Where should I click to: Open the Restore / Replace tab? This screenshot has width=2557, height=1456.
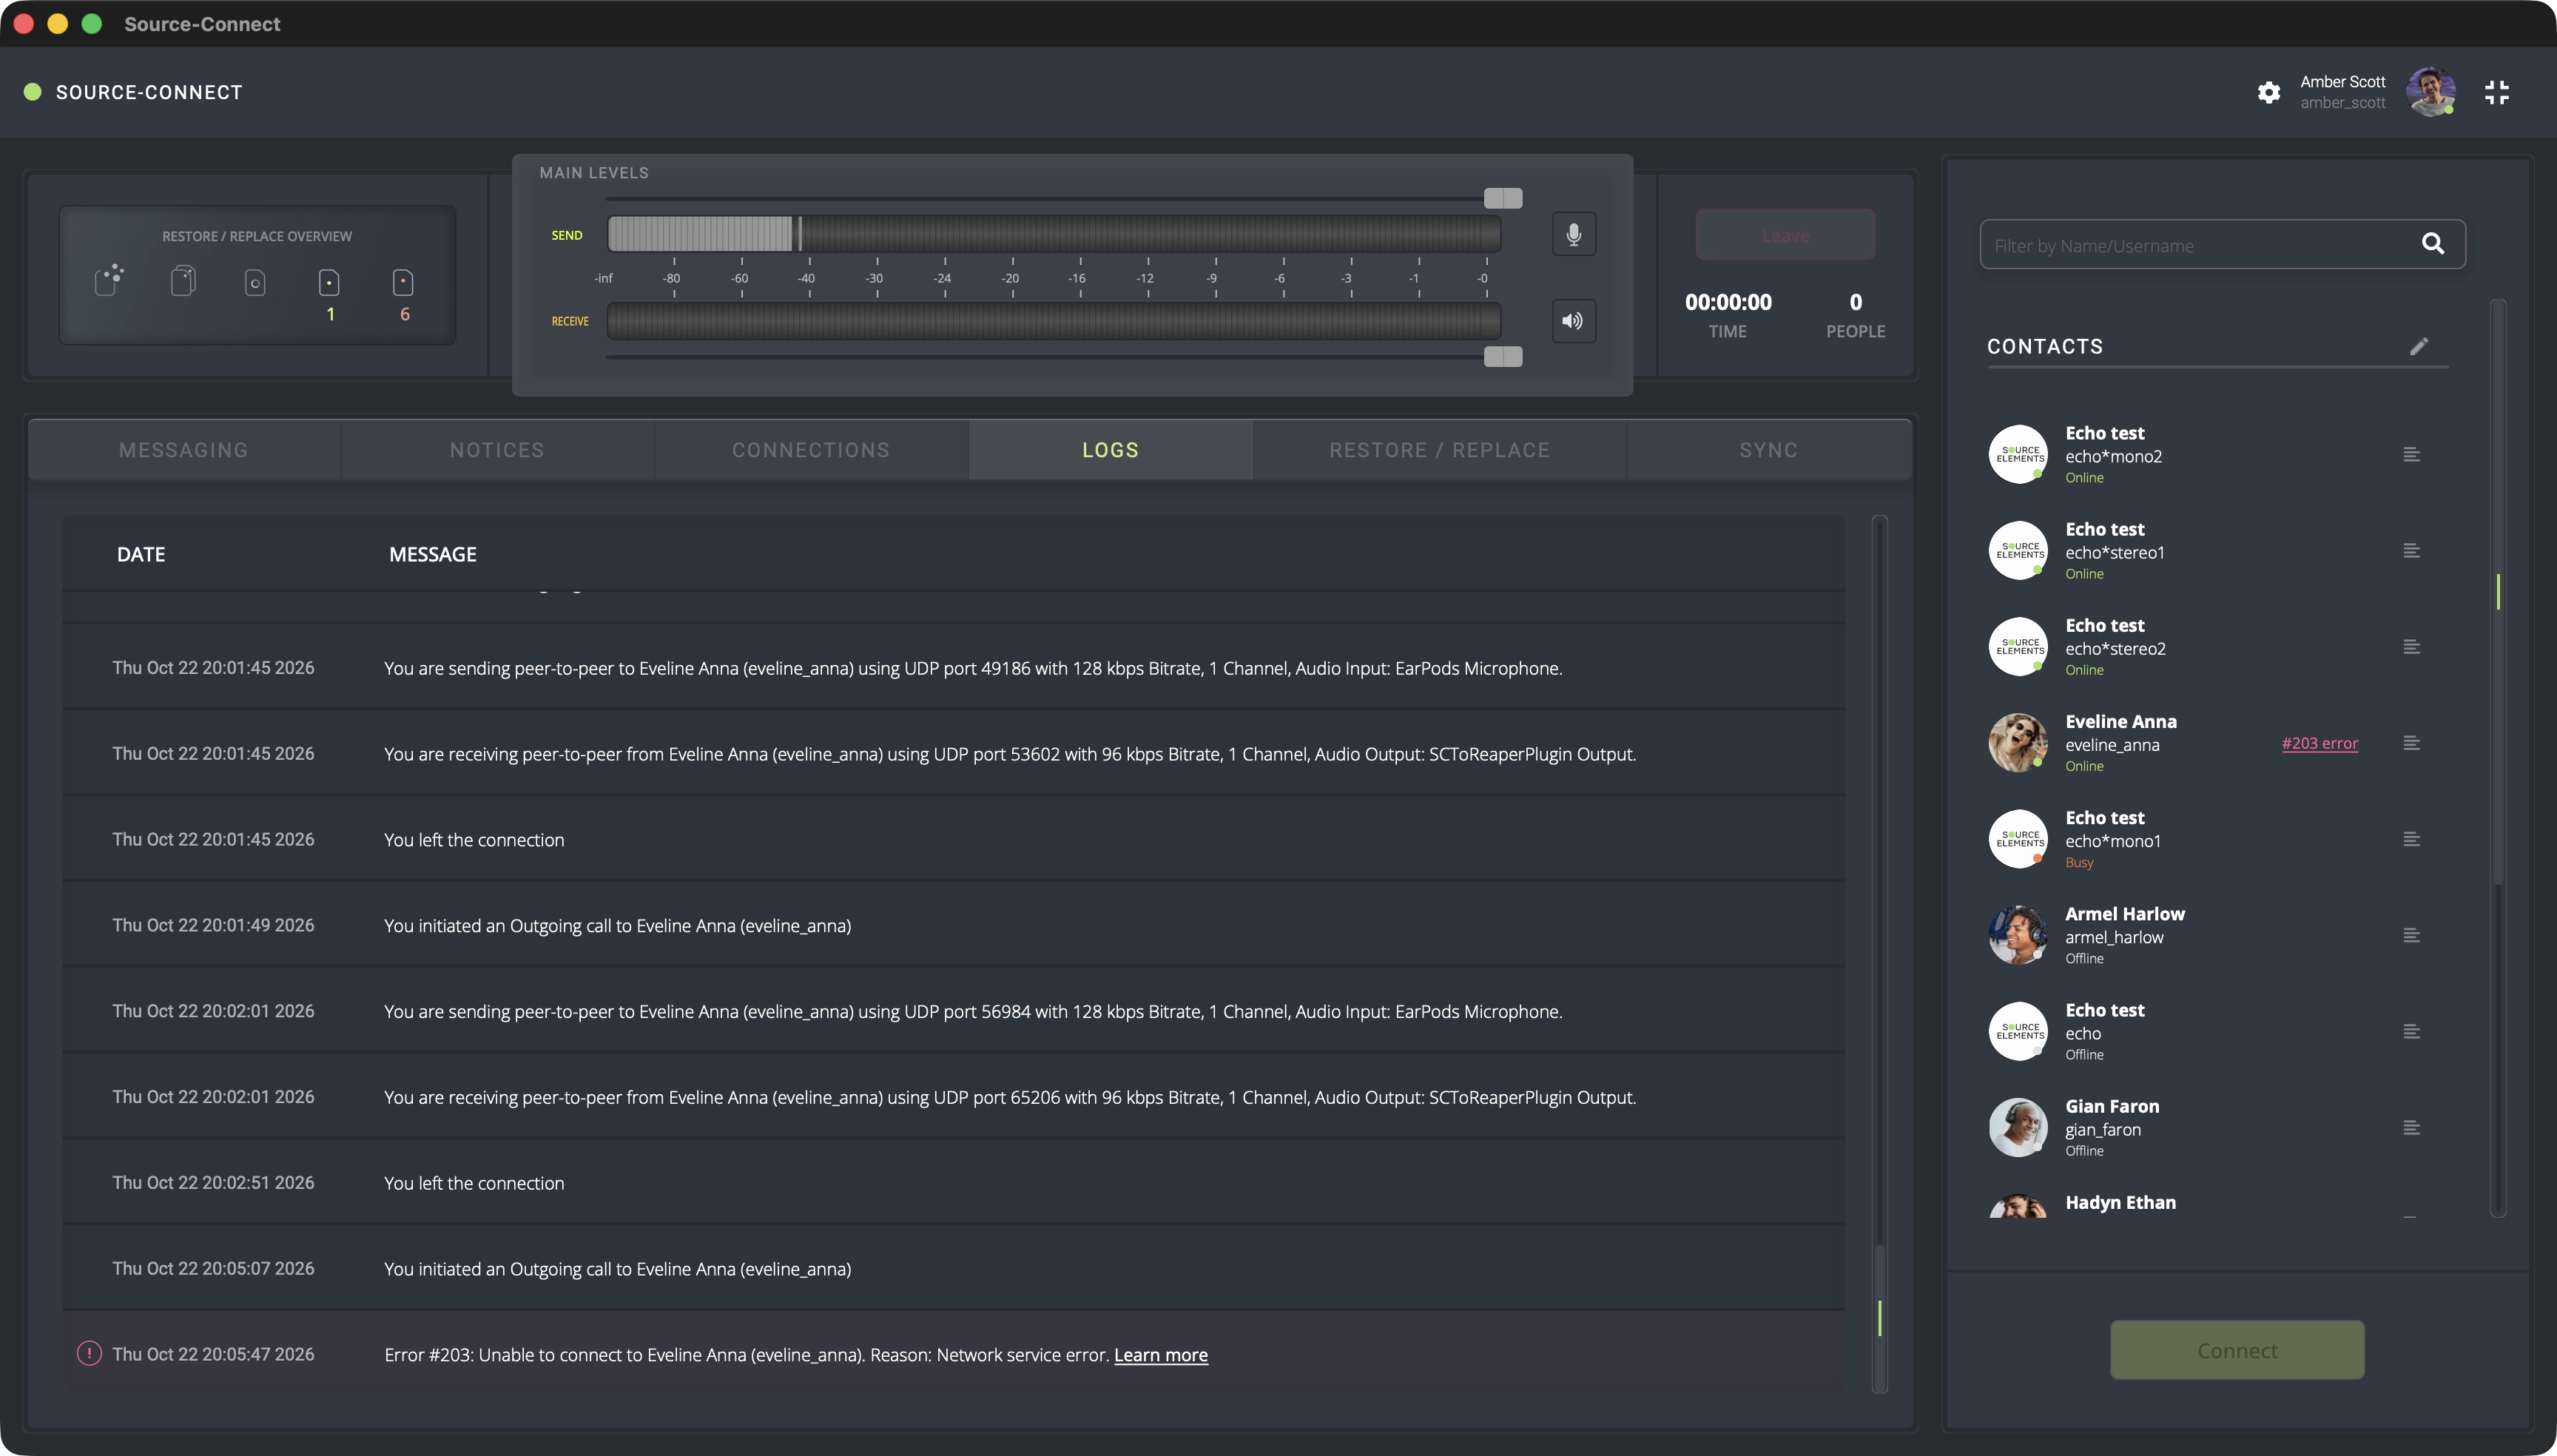(1439, 450)
